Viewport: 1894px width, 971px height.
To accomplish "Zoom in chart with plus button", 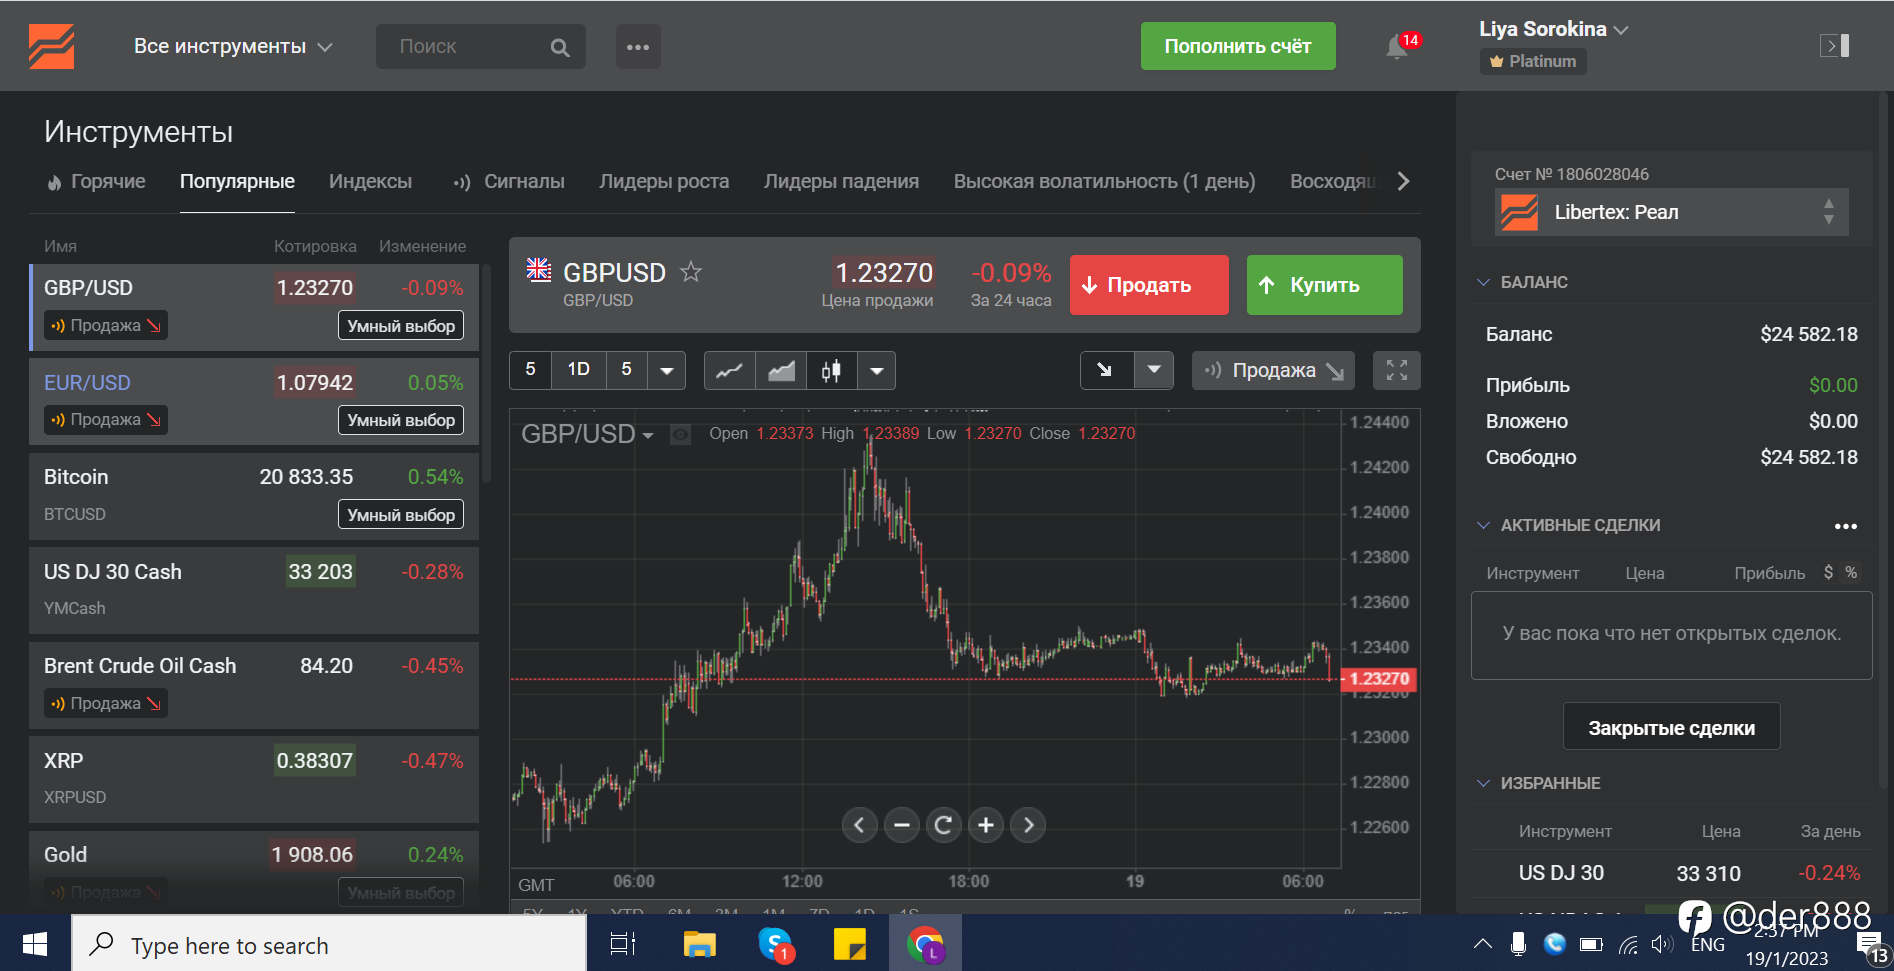I will point(986,825).
